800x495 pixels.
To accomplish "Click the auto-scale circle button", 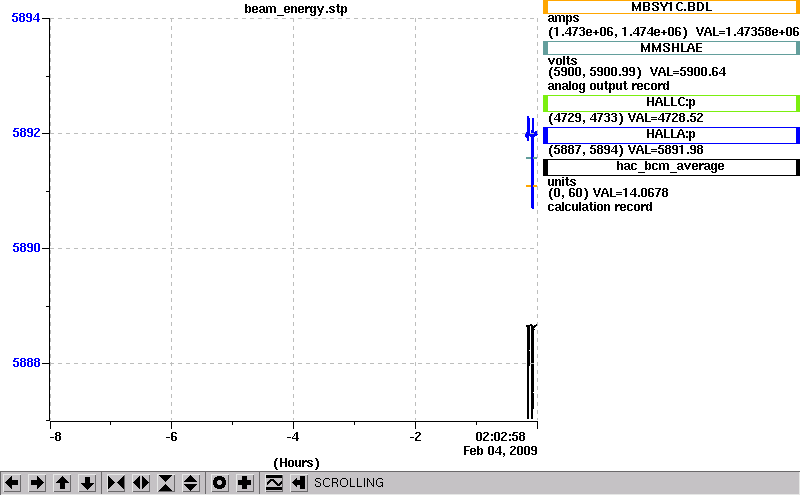I will click(x=220, y=483).
